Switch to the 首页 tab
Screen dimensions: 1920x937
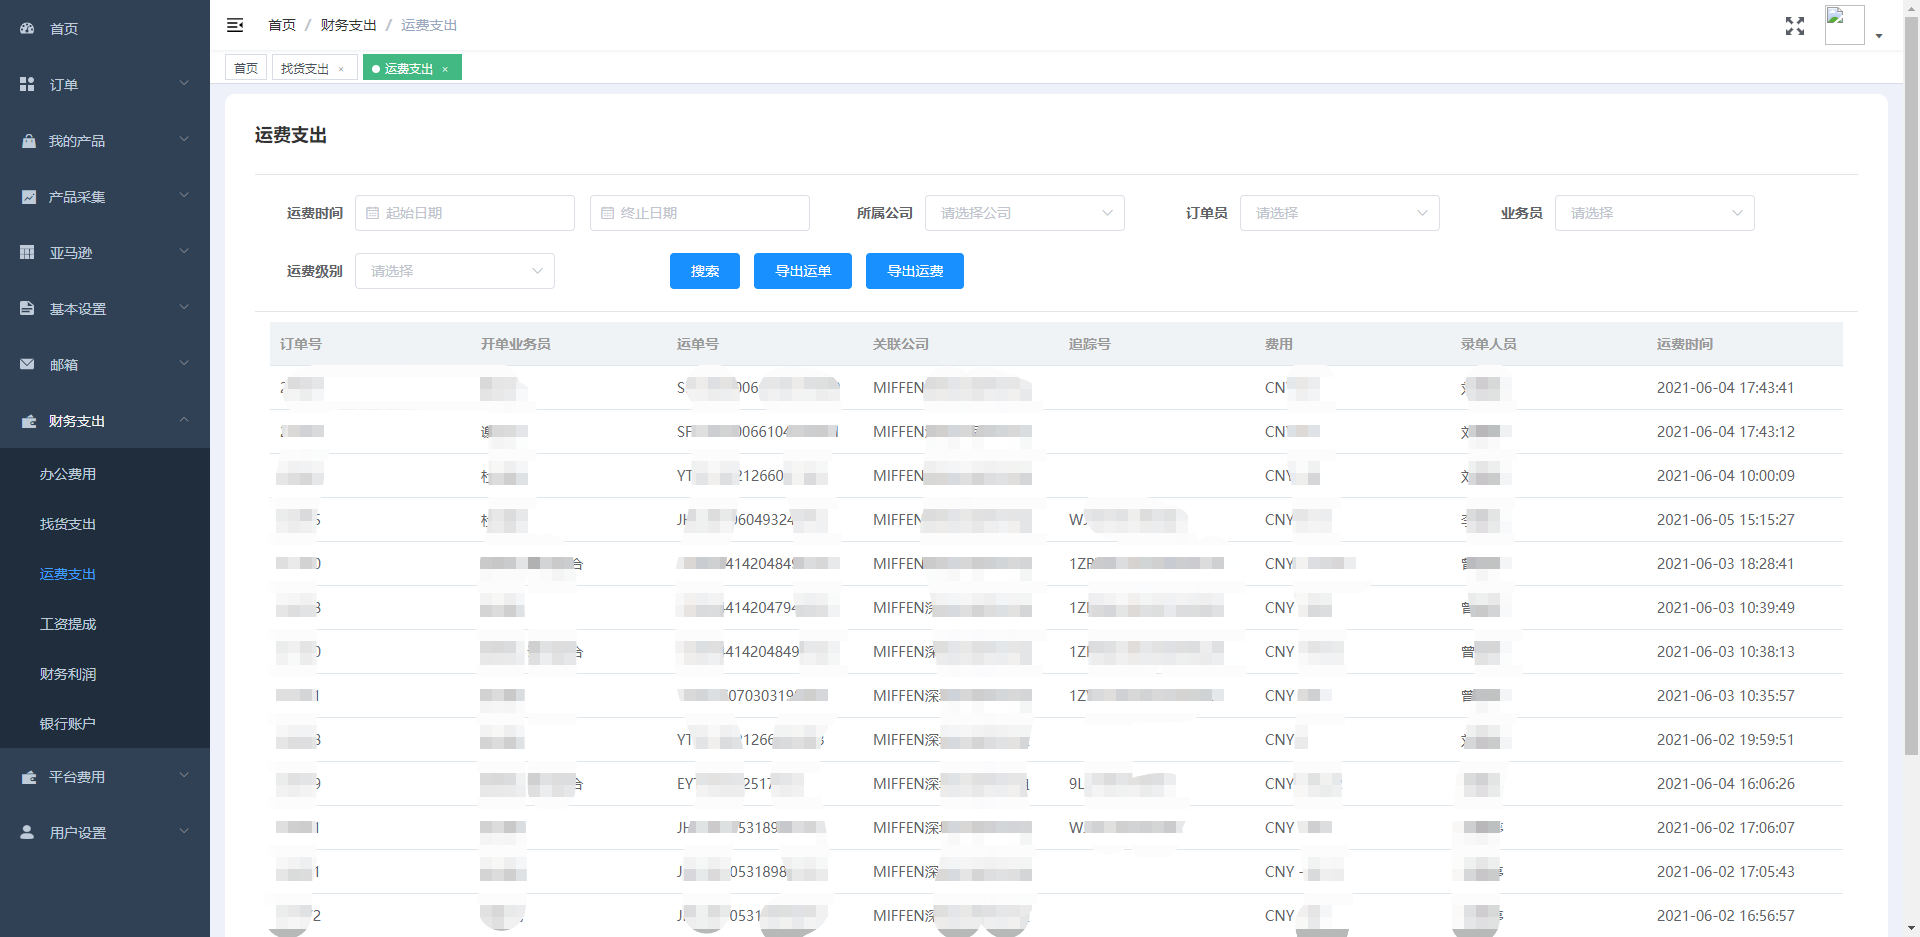(246, 68)
